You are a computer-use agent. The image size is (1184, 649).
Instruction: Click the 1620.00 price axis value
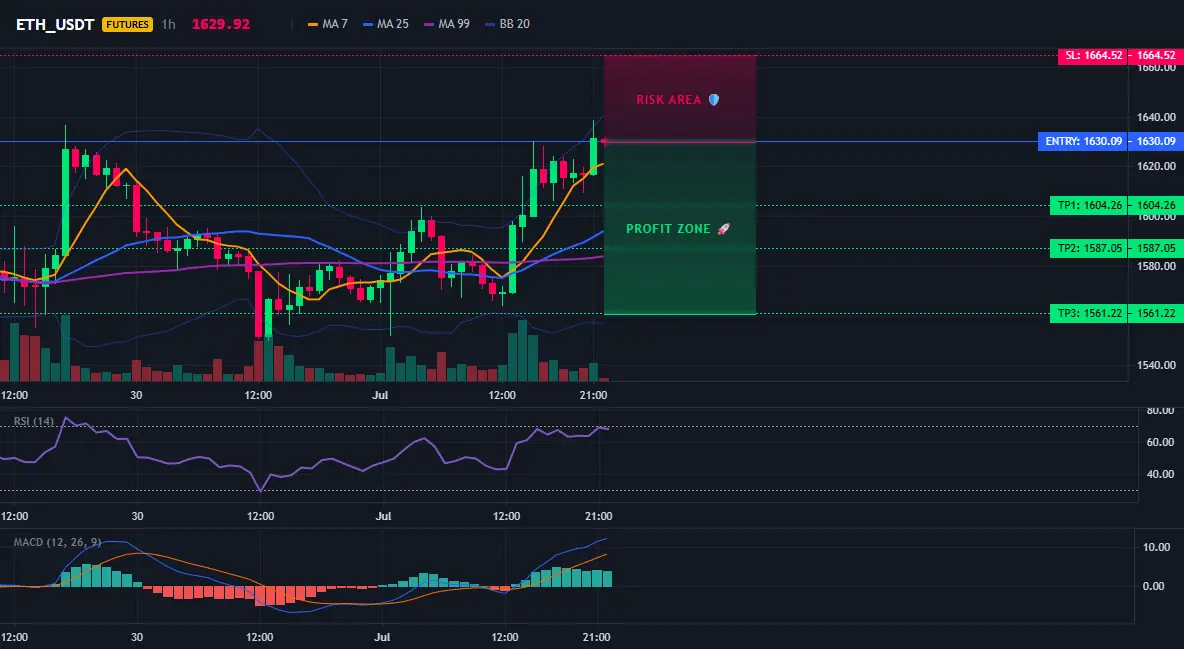[x=1156, y=166]
